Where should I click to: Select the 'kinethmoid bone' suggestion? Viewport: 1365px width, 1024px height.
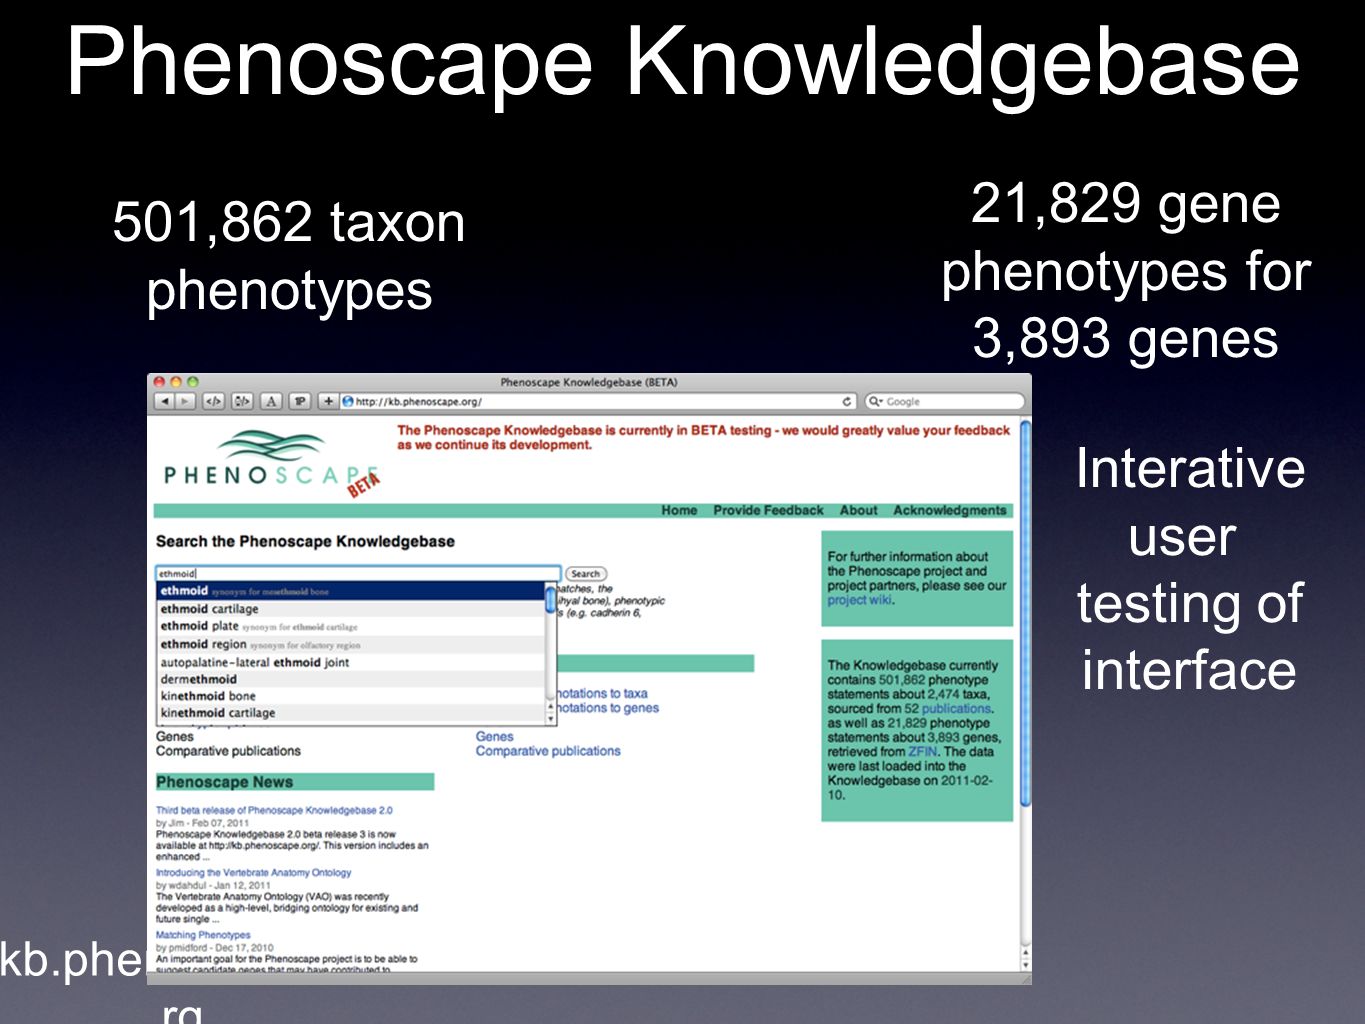click(x=352, y=696)
